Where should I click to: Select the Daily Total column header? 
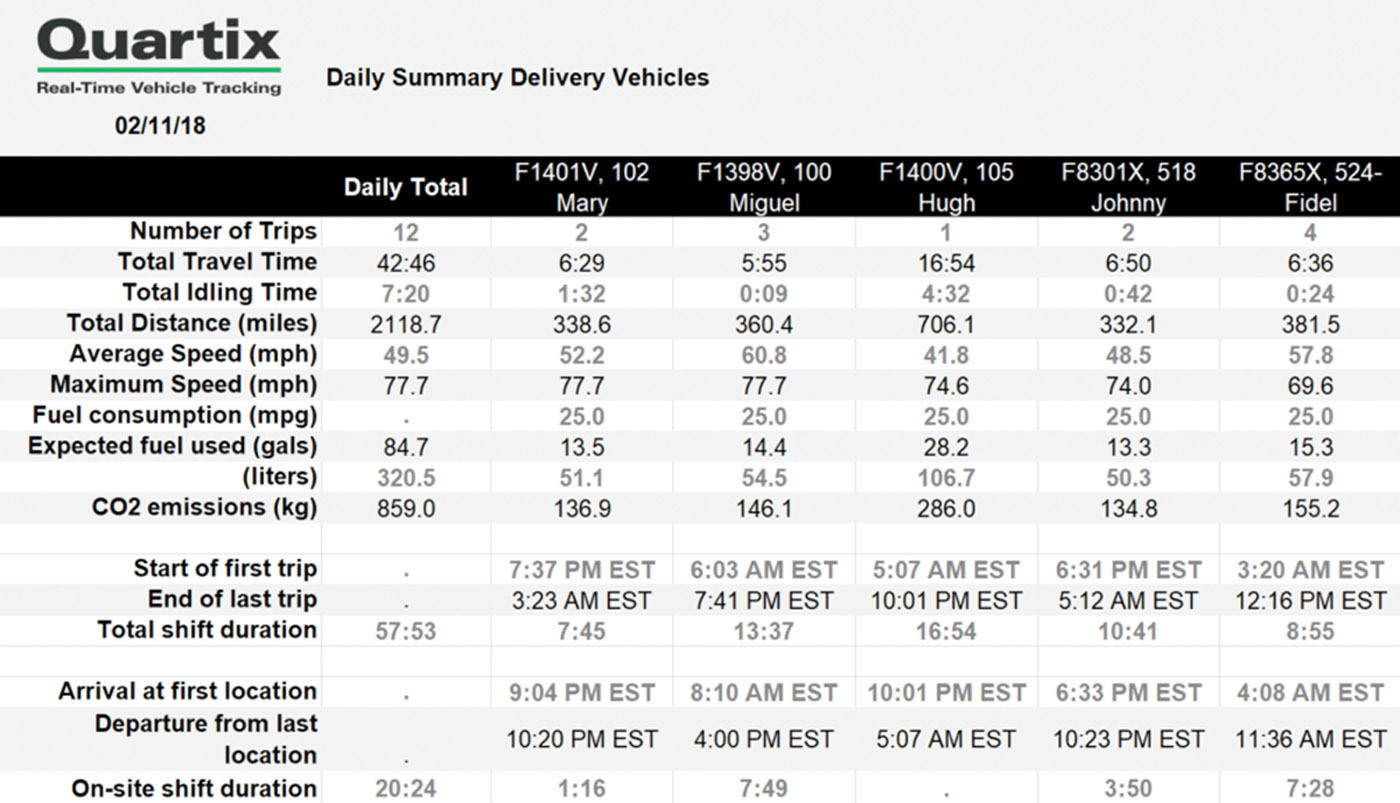(405, 187)
